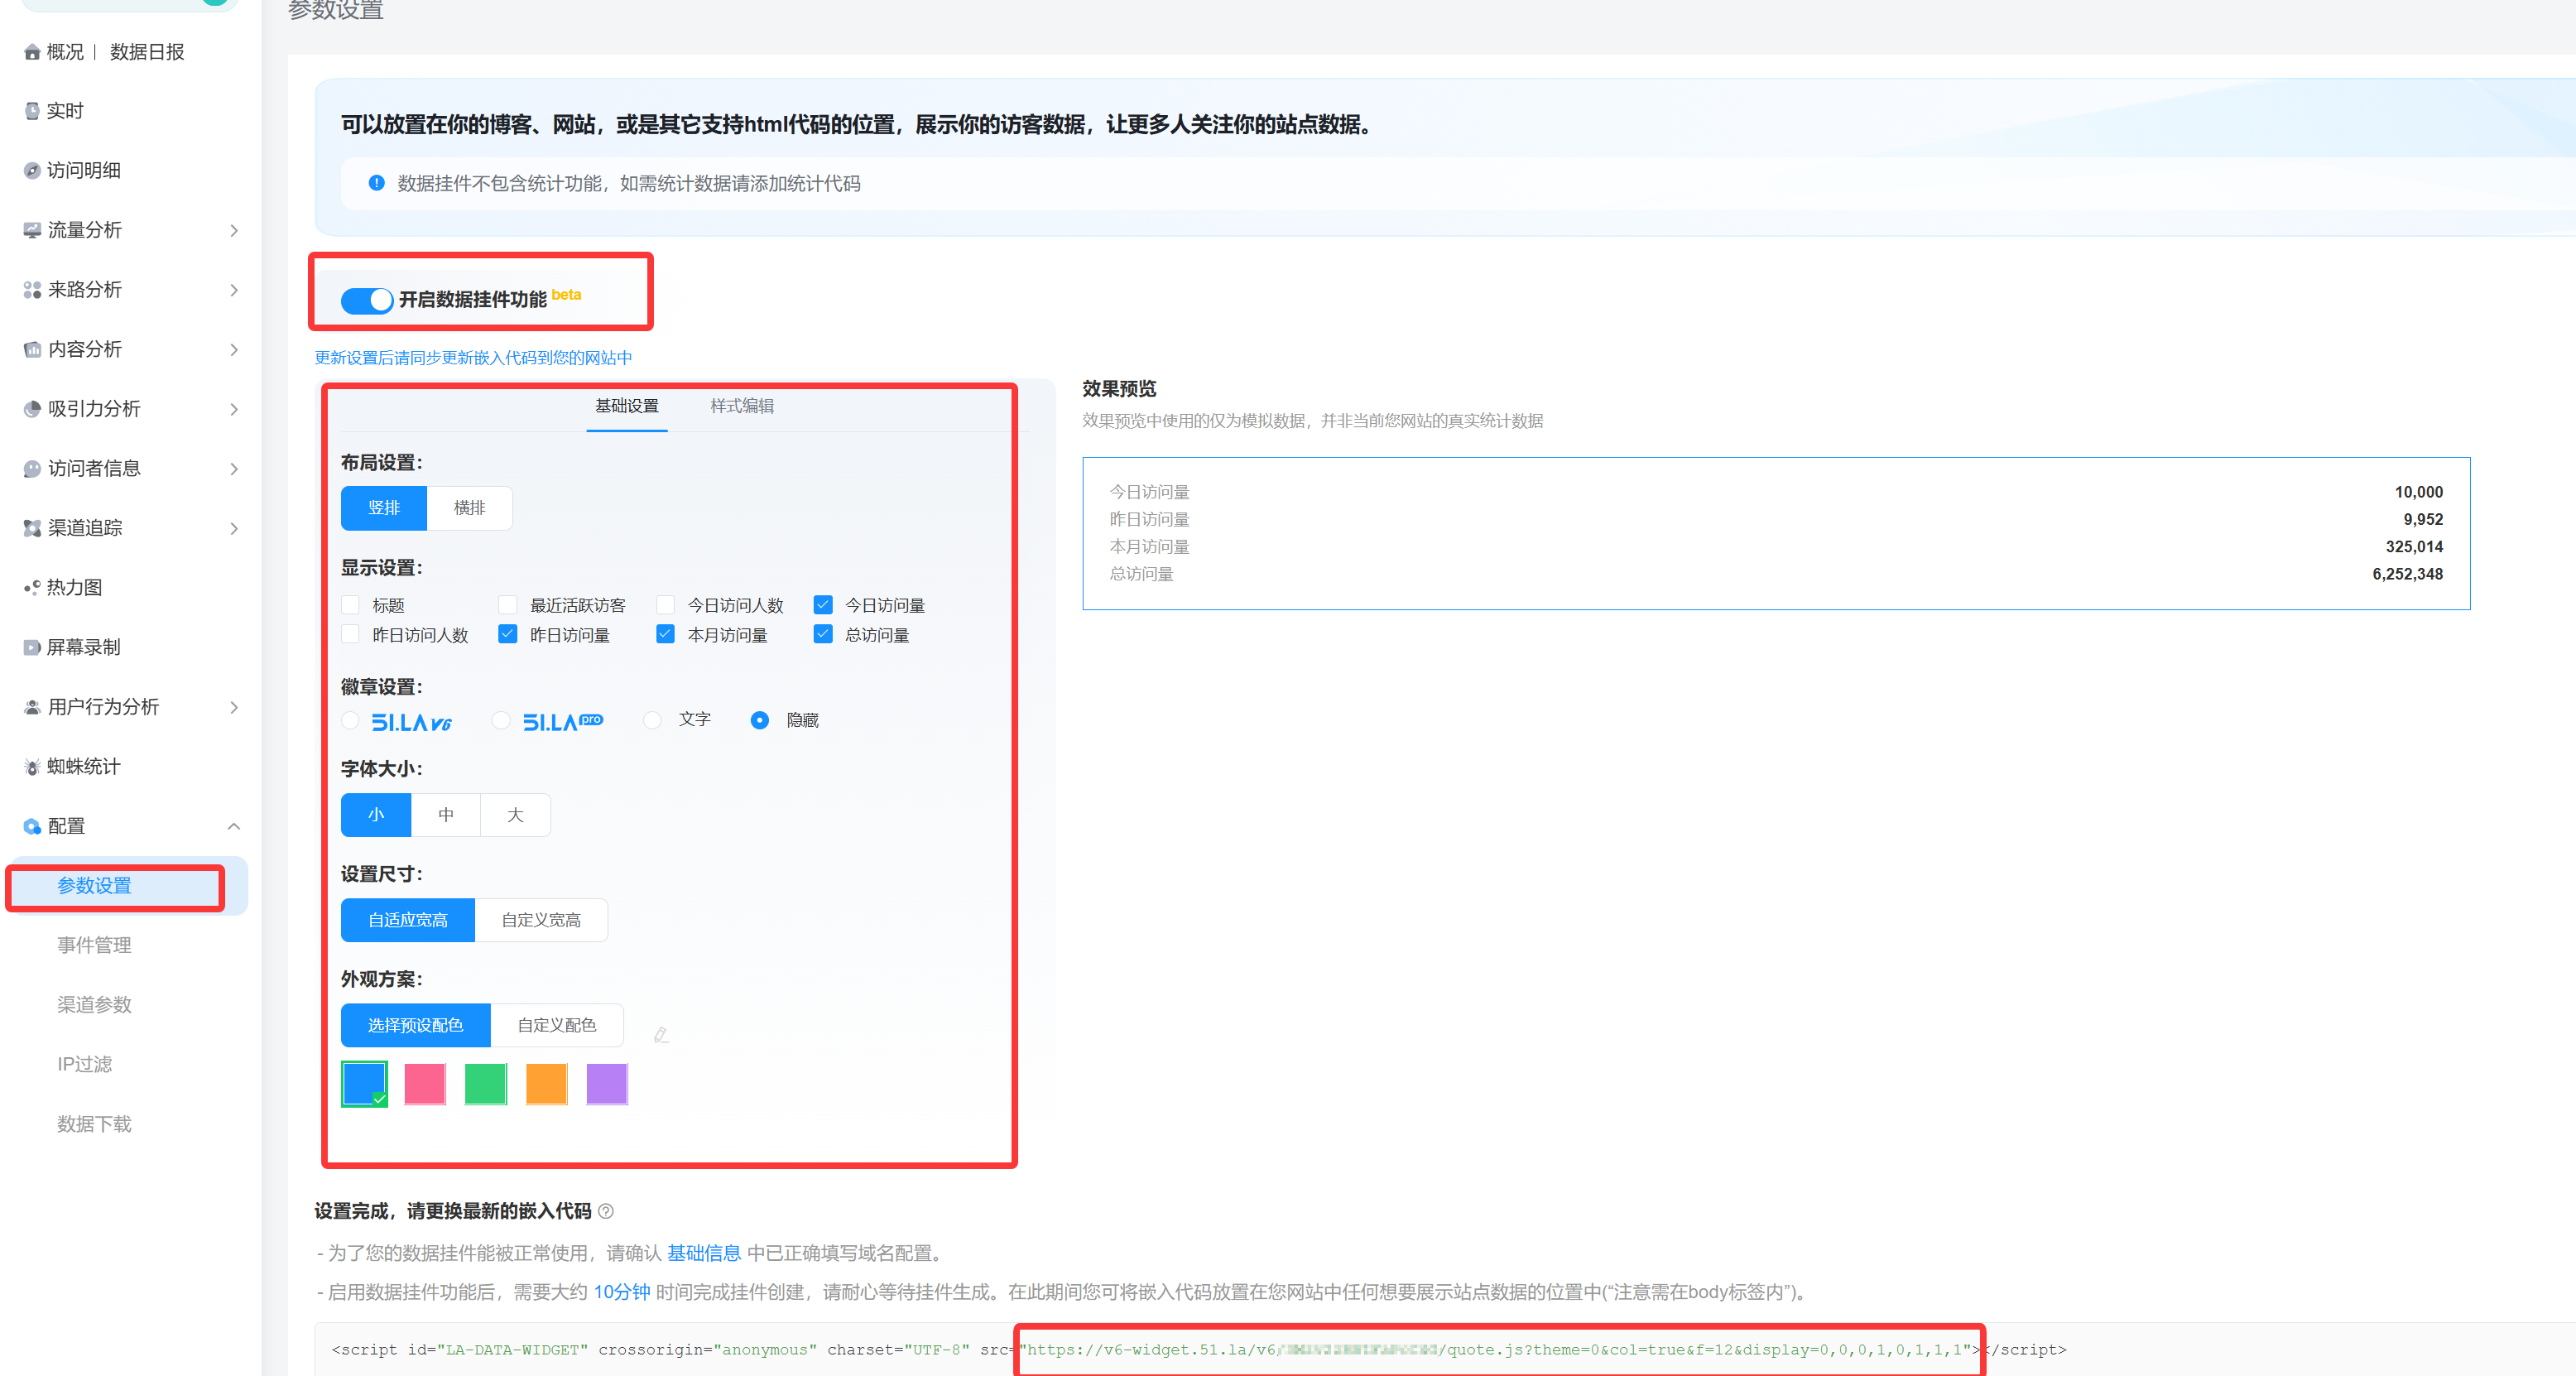Toggle the data widget (开启数据挂件功能) switch
This screenshot has width=2576, height=1376.
(x=366, y=300)
